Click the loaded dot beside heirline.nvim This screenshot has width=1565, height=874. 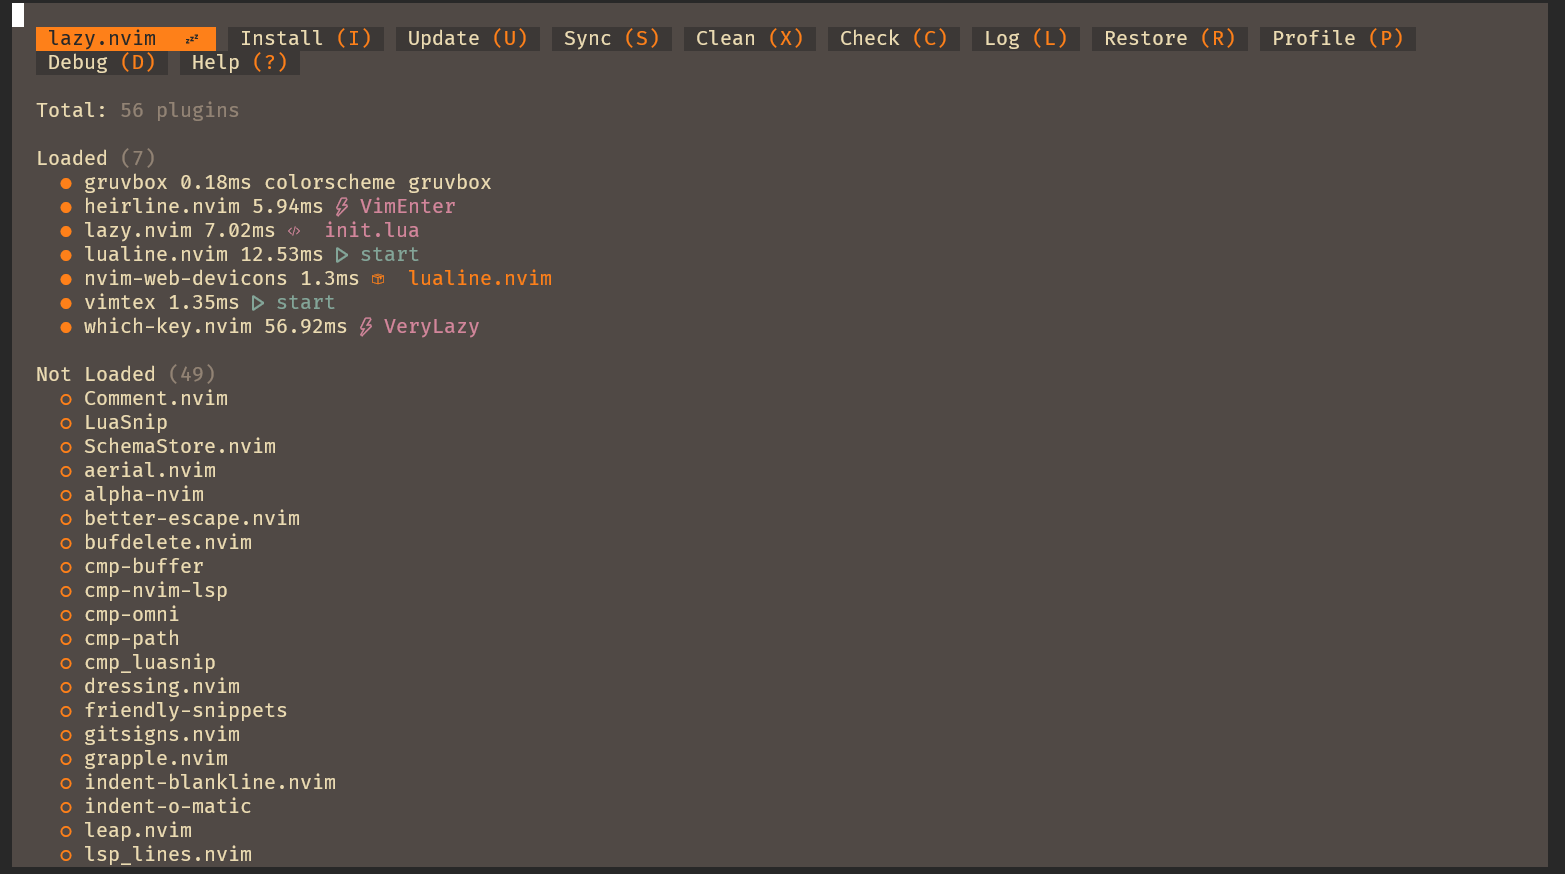65,206
